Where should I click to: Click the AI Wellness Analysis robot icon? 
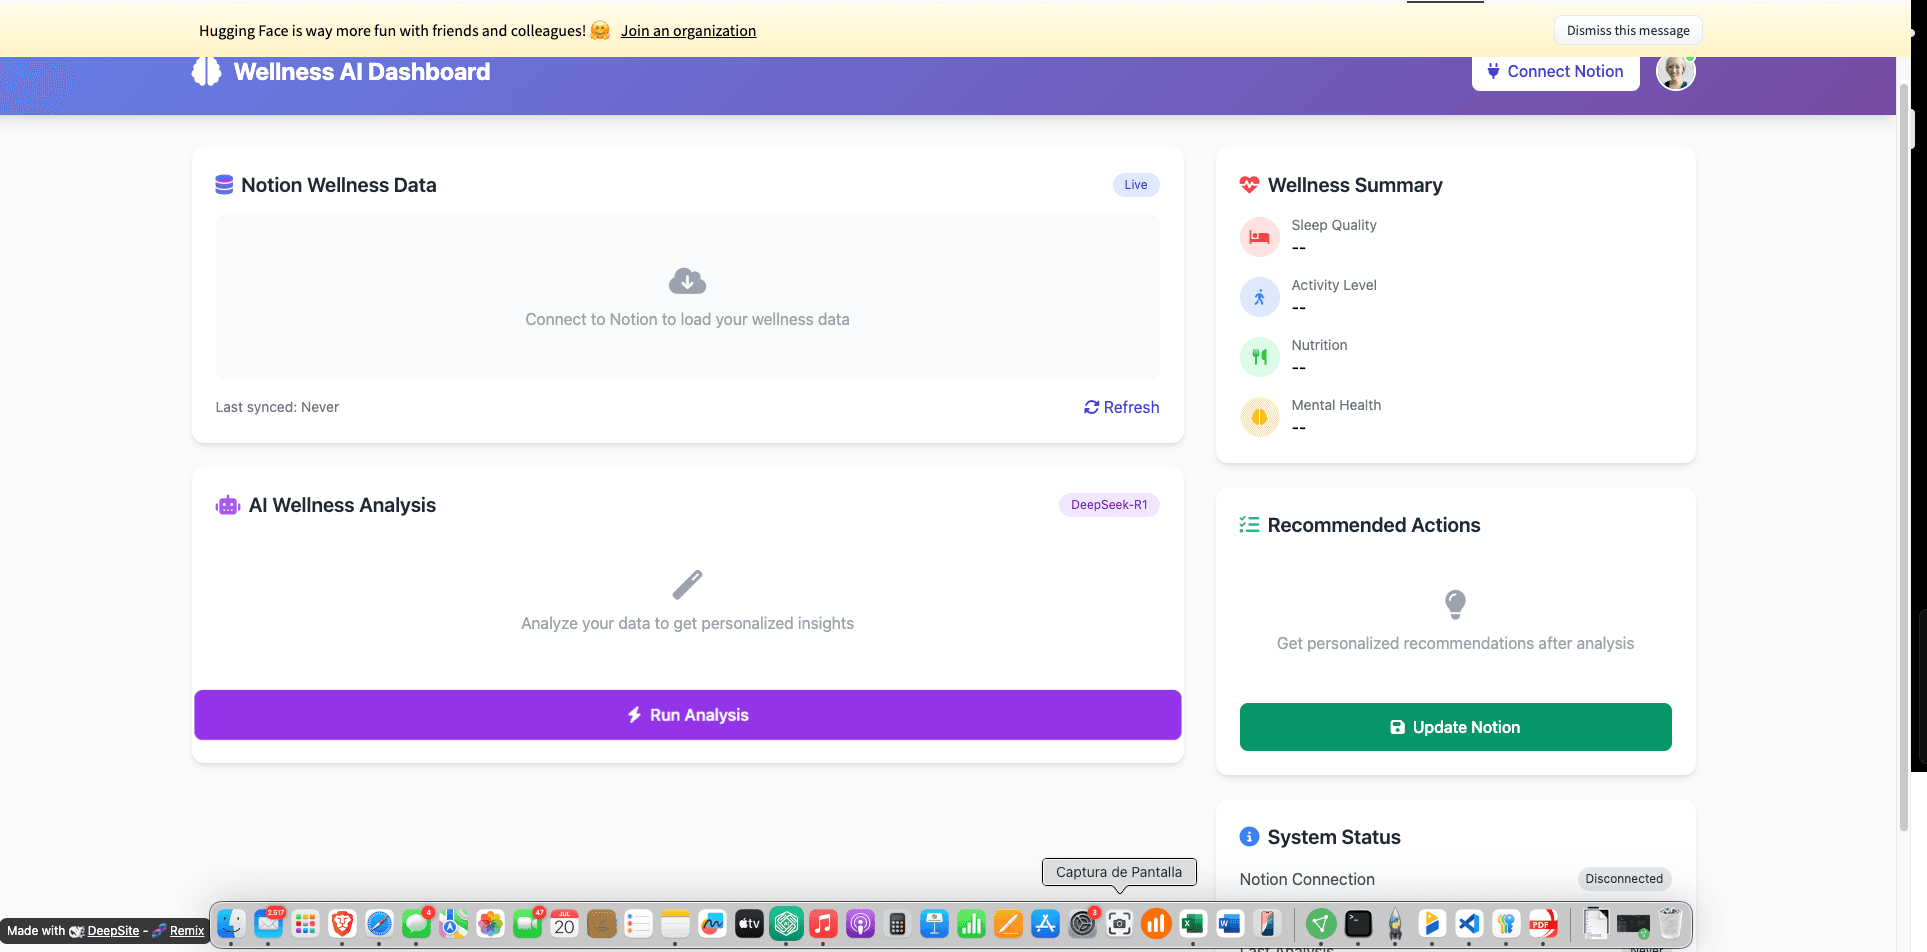(x=228, y=505)
